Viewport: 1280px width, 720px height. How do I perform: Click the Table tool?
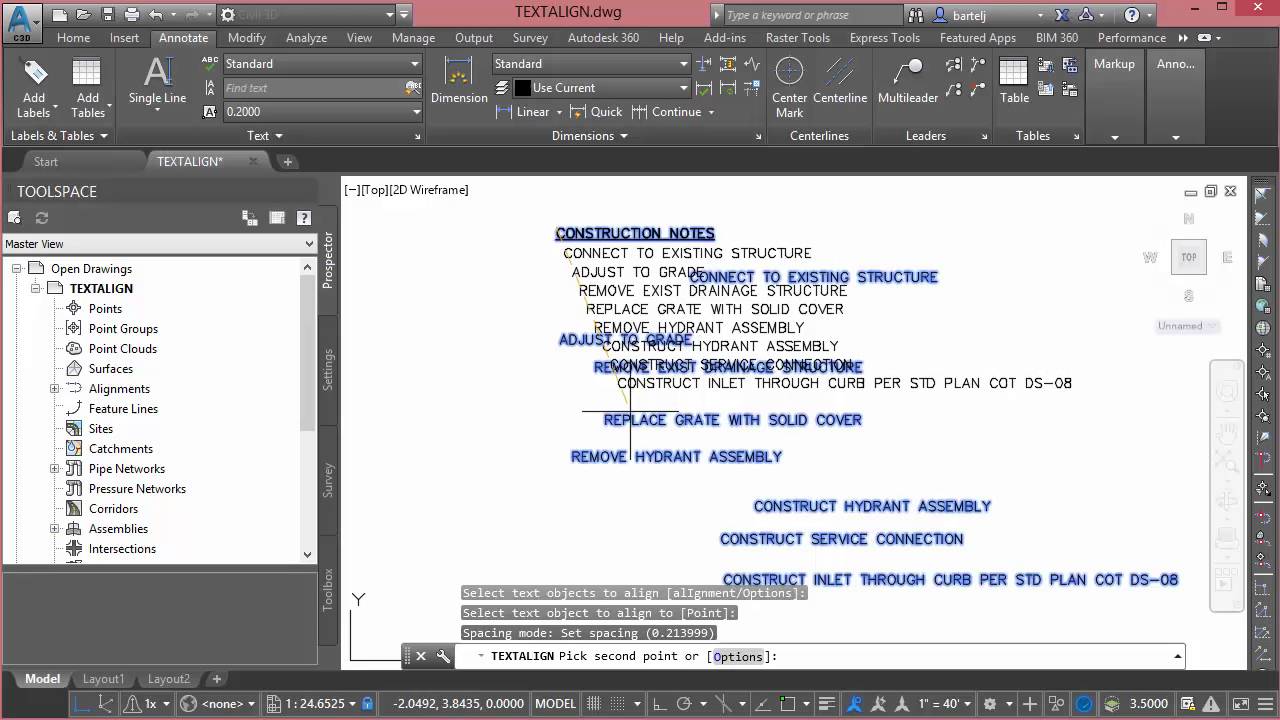[1014, 80]
